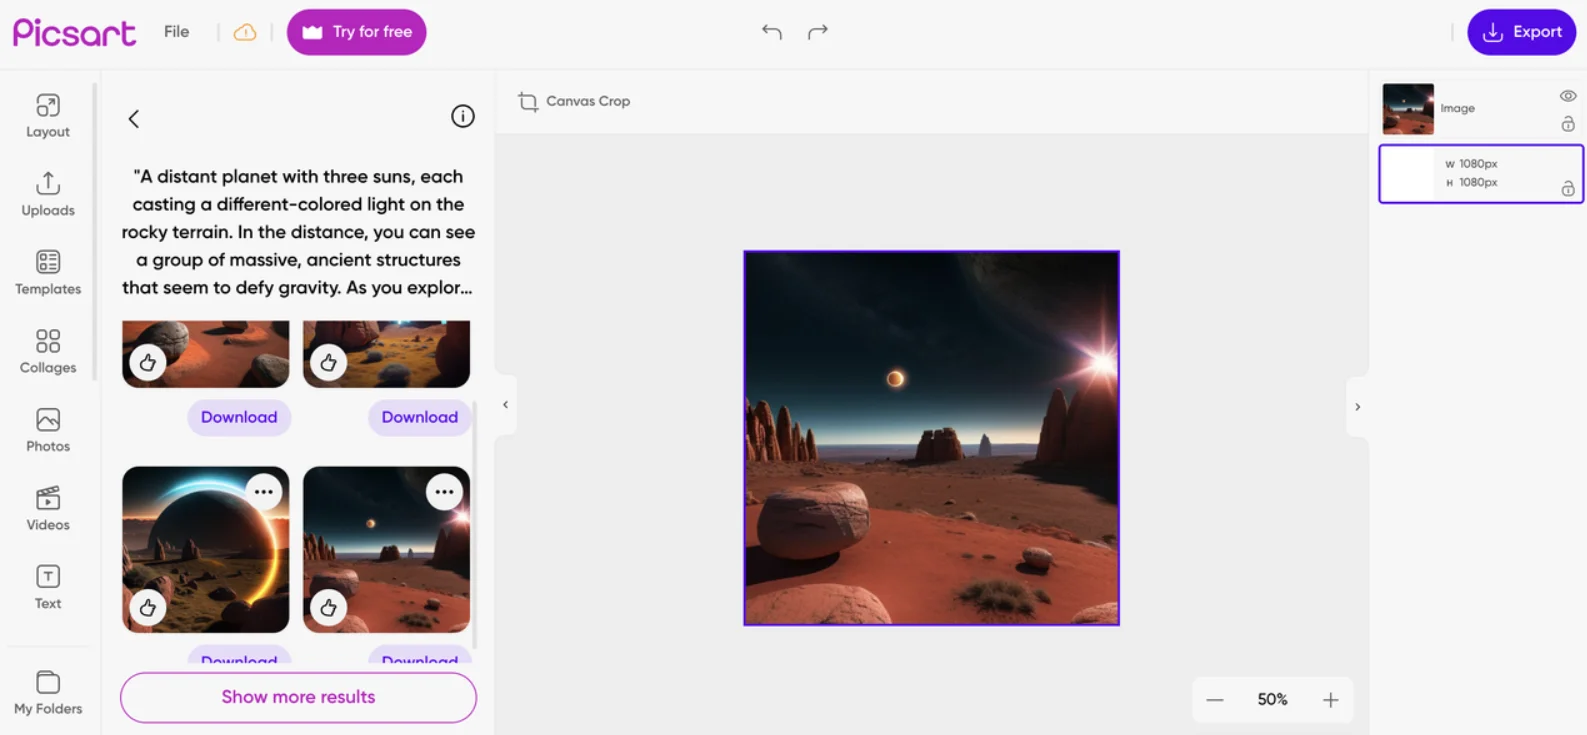
Task: Collapse the left results panel
Action: (506, 405)
